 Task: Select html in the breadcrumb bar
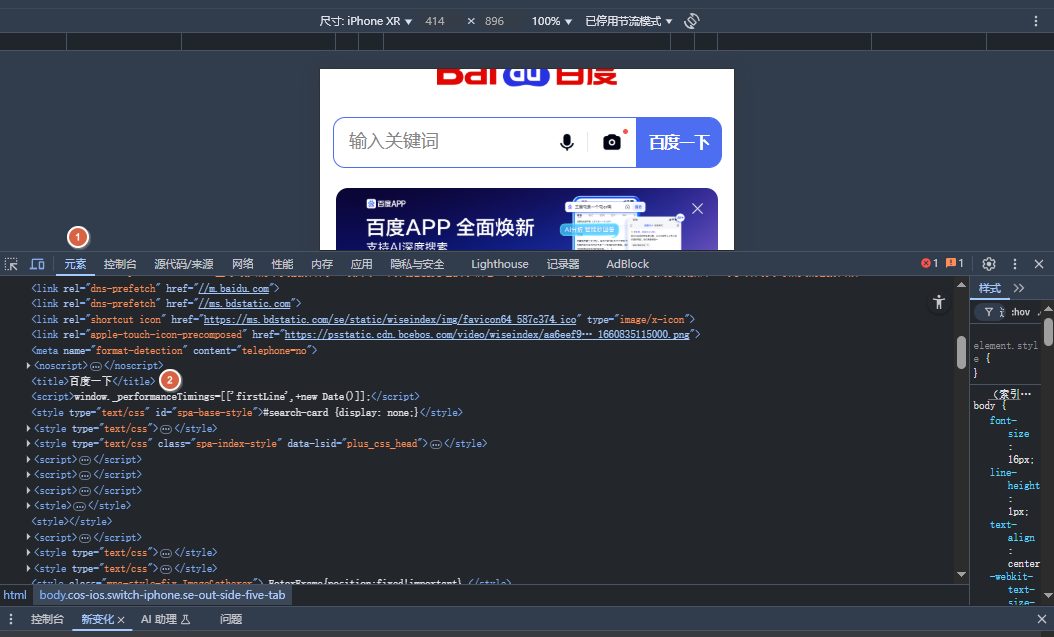point(15,595)
